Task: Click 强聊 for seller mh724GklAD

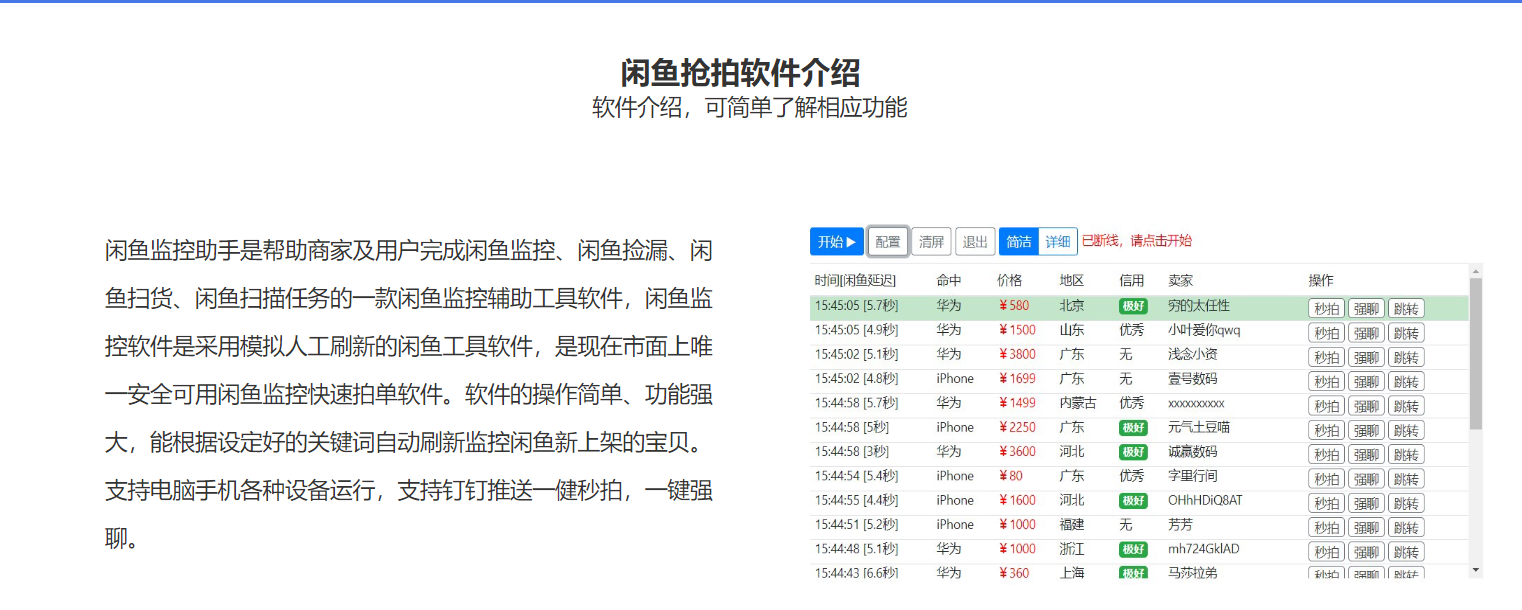Action: click(x=1366, y=552)
